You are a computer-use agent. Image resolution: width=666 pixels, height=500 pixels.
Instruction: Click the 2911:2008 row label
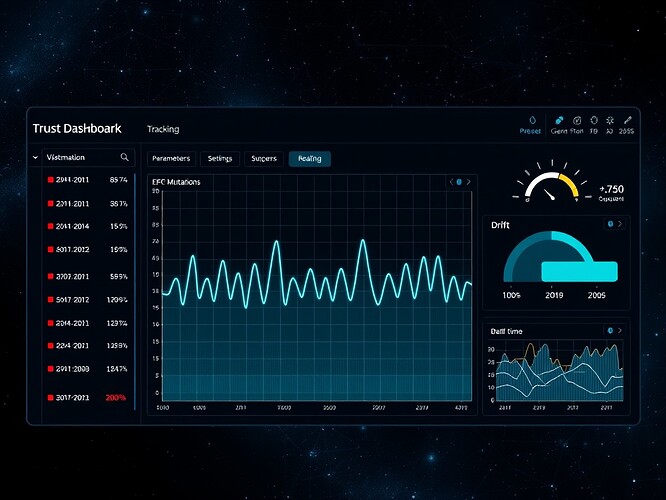point(73,369)
